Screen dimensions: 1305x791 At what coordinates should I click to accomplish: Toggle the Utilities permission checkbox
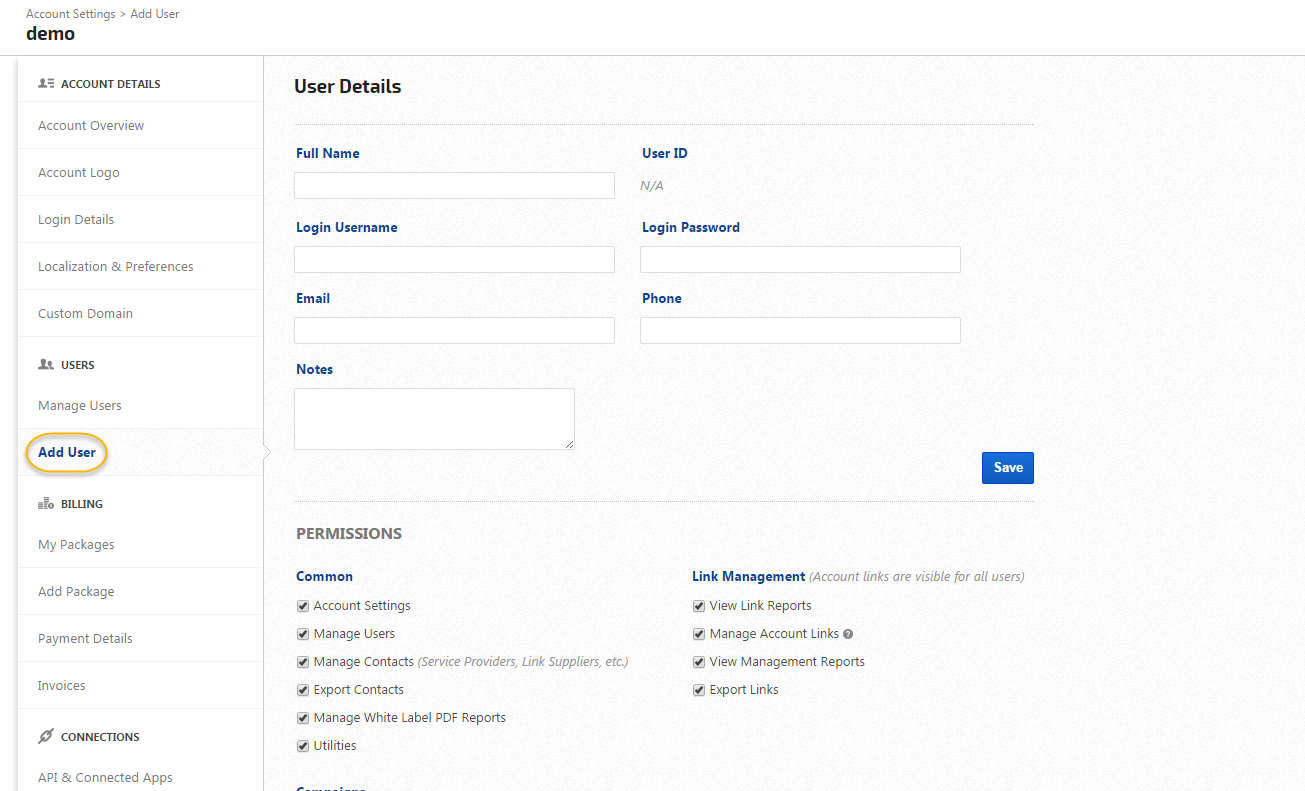tap(303, 746)
